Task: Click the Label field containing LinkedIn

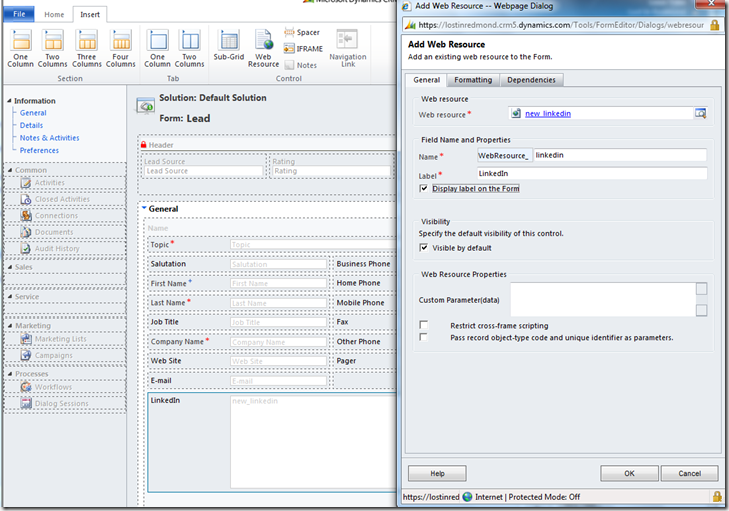Action: point(592,173)
